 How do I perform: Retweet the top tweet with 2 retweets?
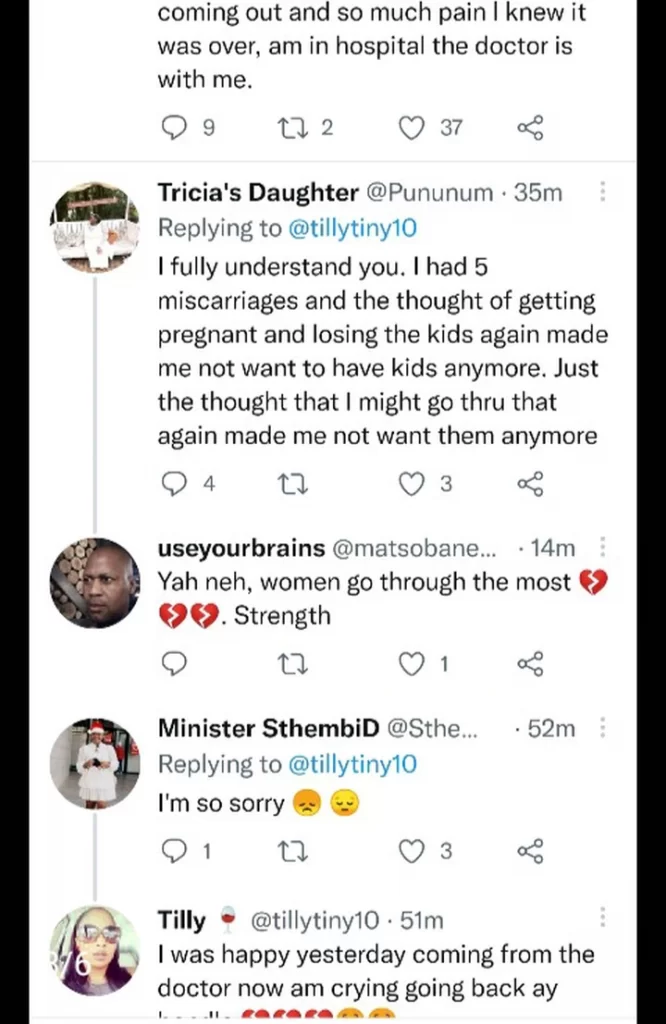tap(292, 127)
